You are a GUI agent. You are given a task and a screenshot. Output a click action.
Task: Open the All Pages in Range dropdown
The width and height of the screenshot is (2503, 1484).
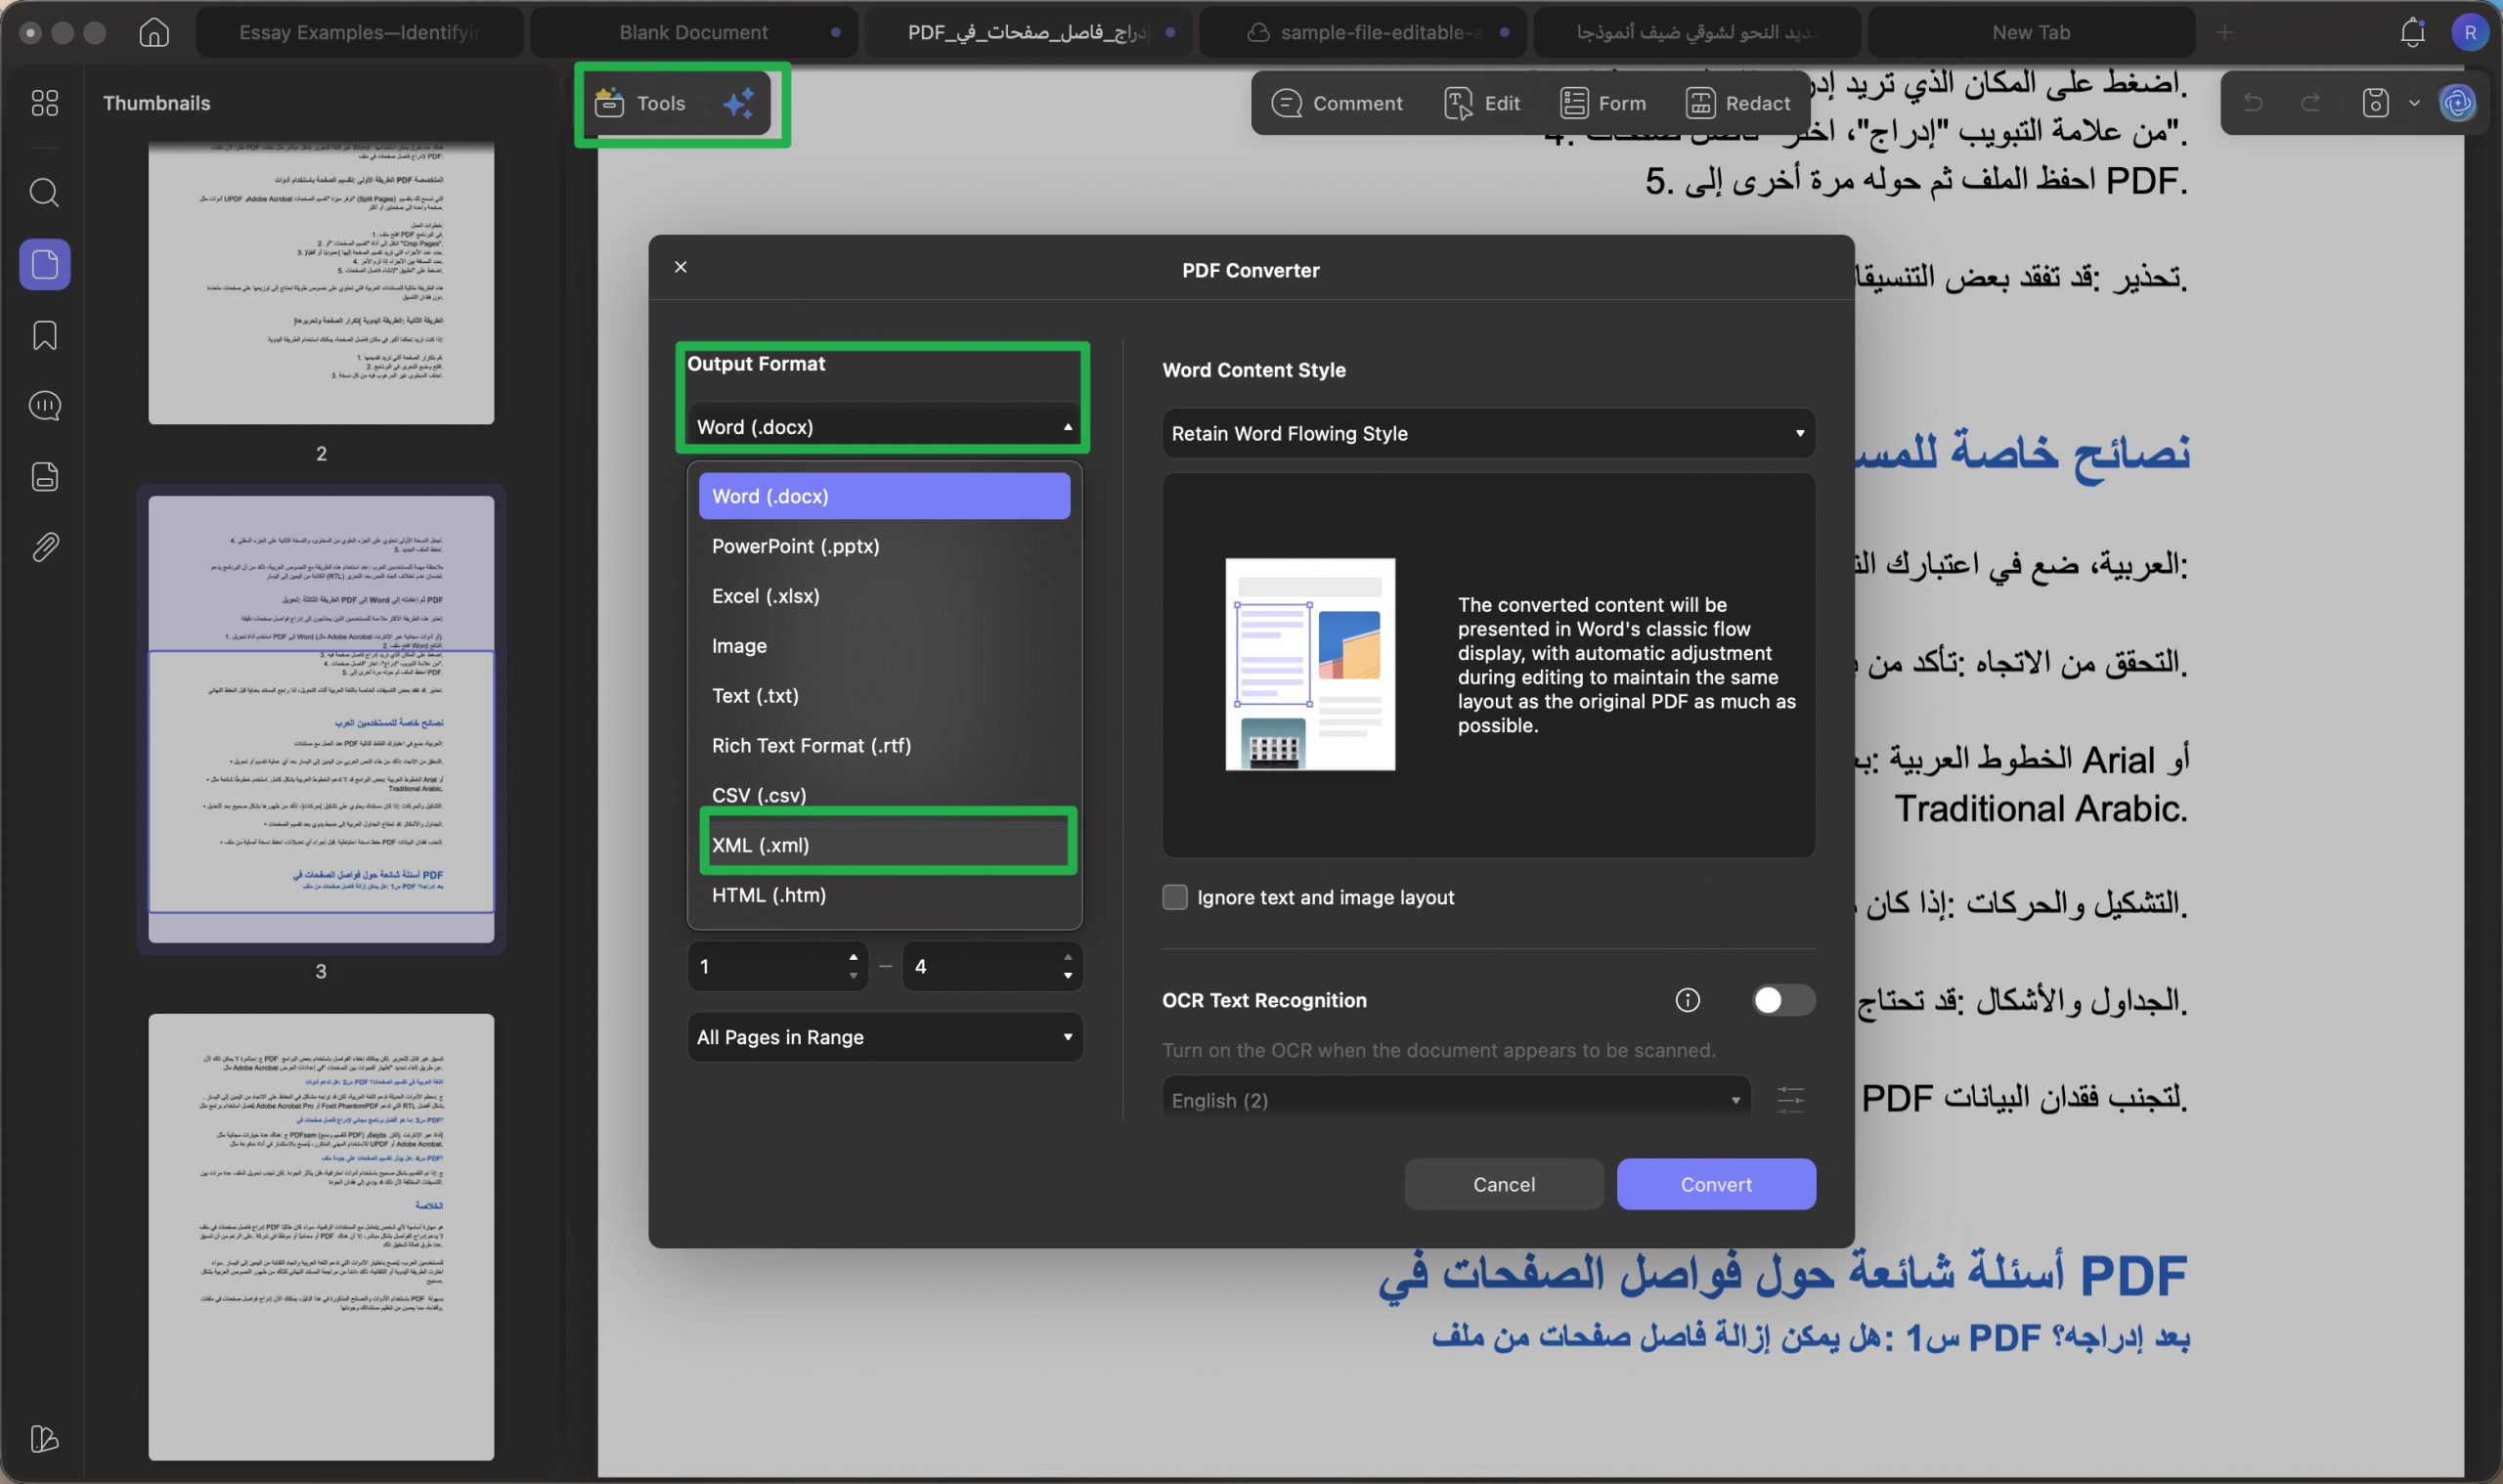(x=885, y=1037)
